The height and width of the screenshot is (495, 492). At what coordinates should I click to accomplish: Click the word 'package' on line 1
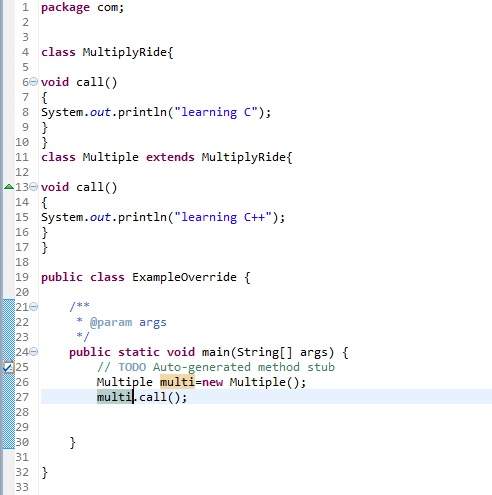tap(65, 8)
